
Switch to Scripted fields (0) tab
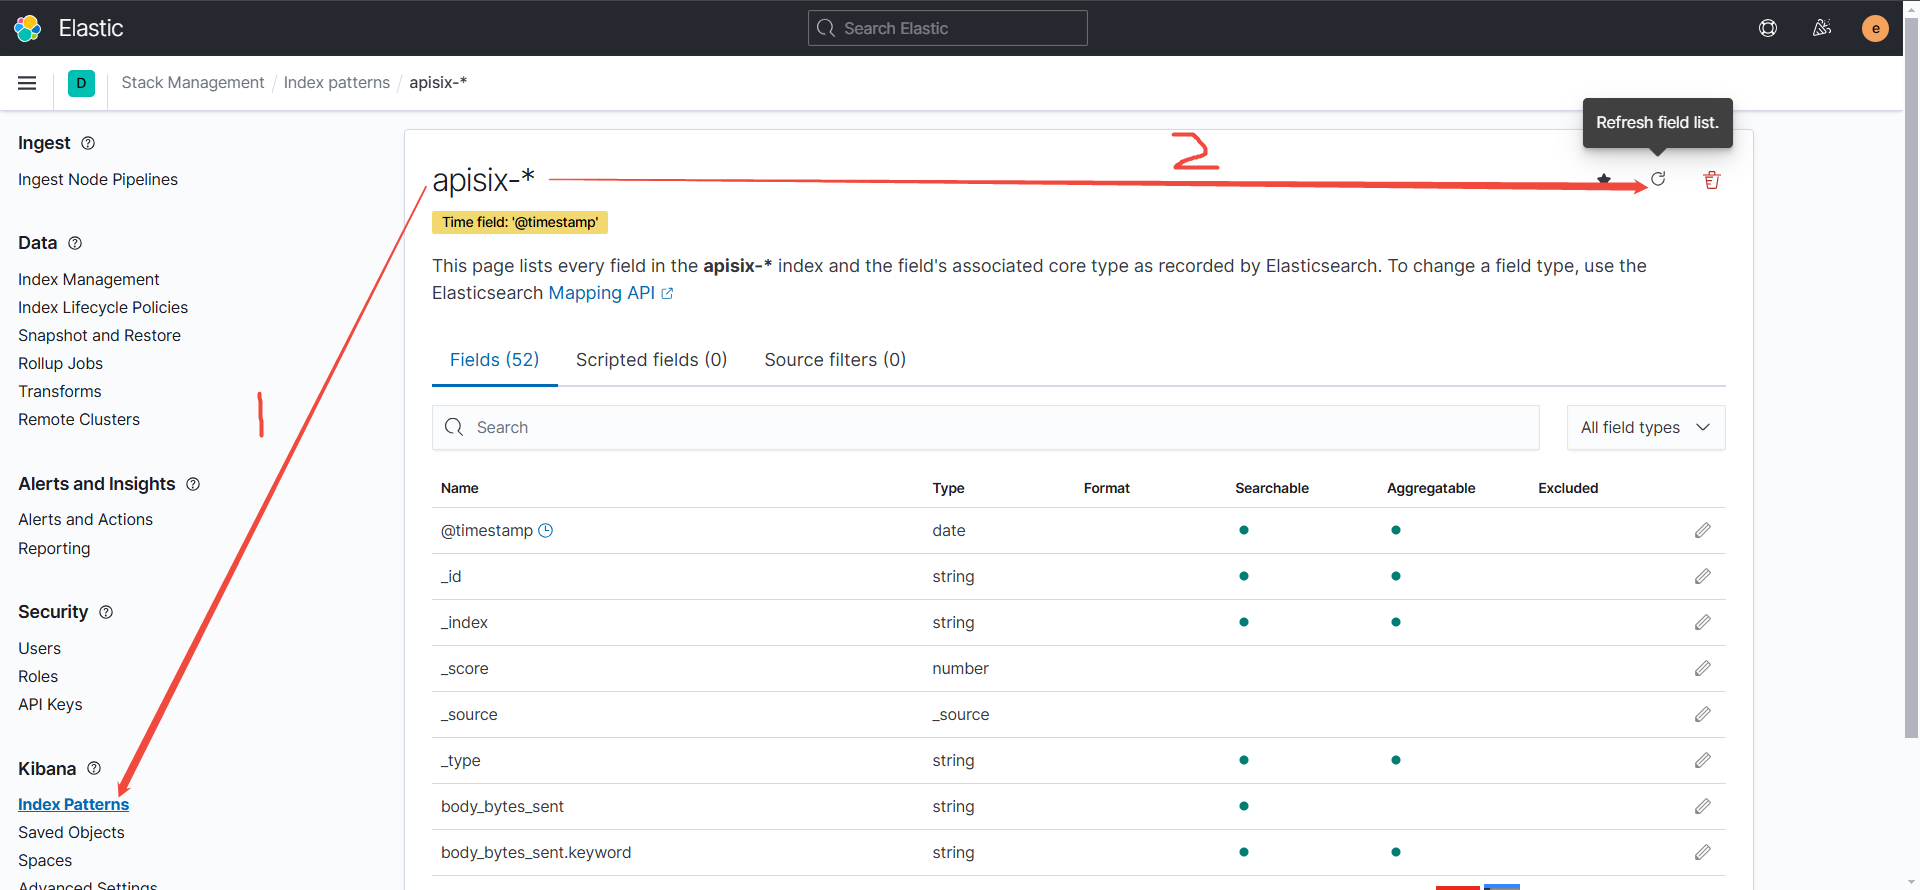tap(651, 360)
